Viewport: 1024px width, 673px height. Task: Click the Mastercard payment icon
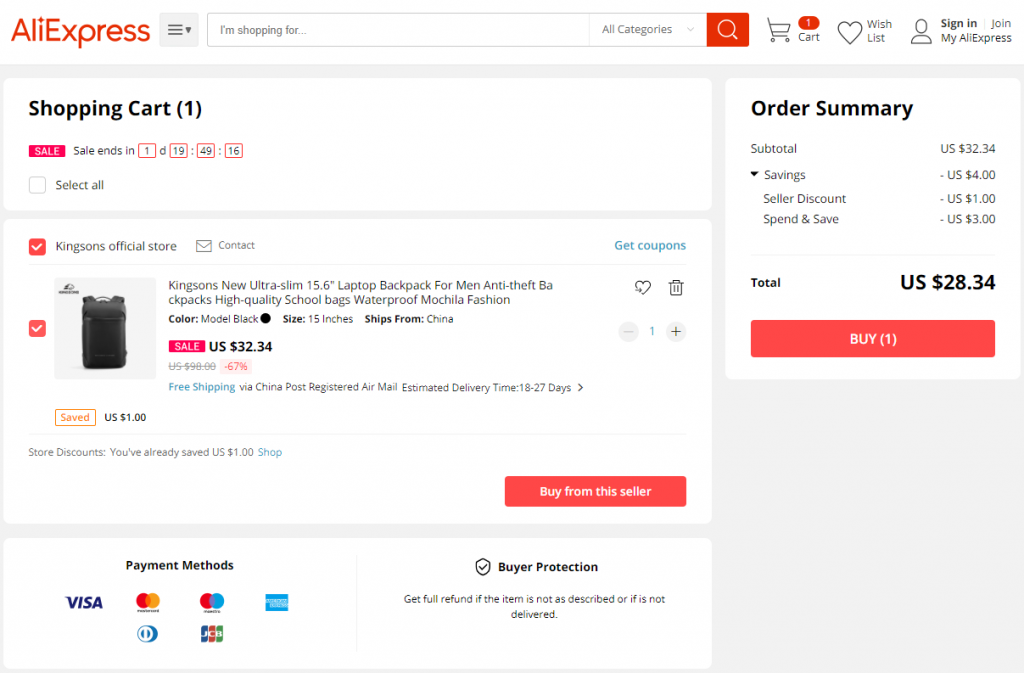point(148,602)
